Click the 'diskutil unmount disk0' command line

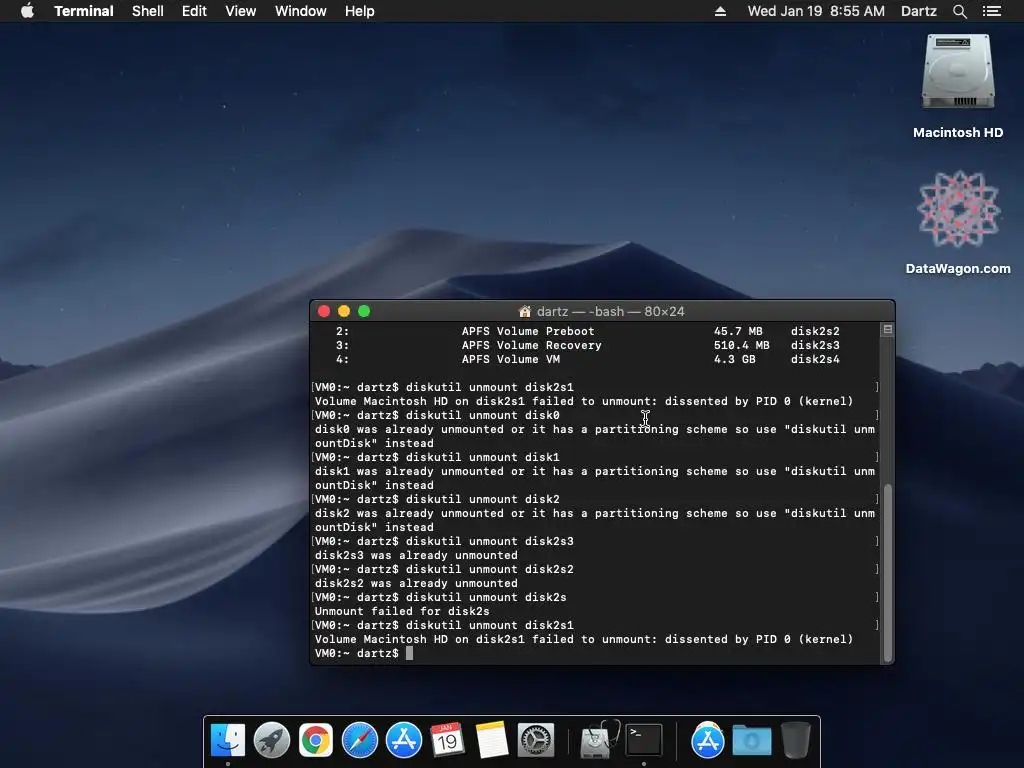[x=483, y=415]
